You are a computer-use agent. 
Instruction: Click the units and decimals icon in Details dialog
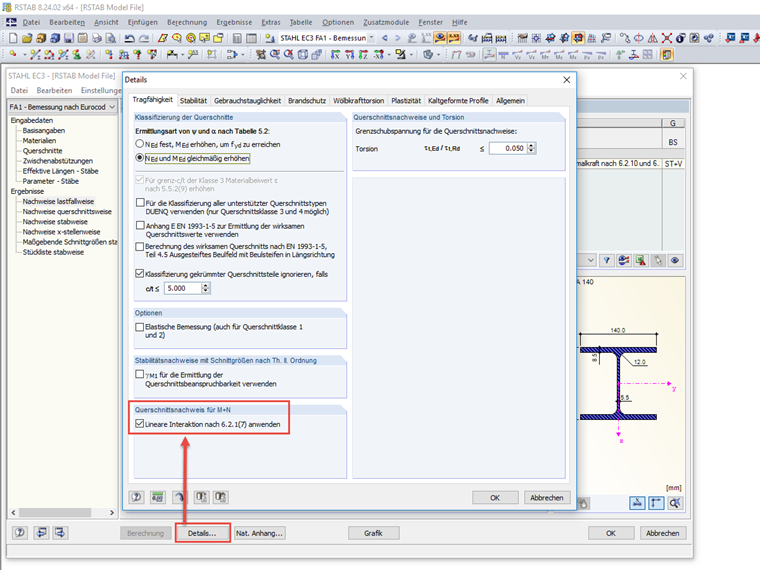[x=158, y=497]
